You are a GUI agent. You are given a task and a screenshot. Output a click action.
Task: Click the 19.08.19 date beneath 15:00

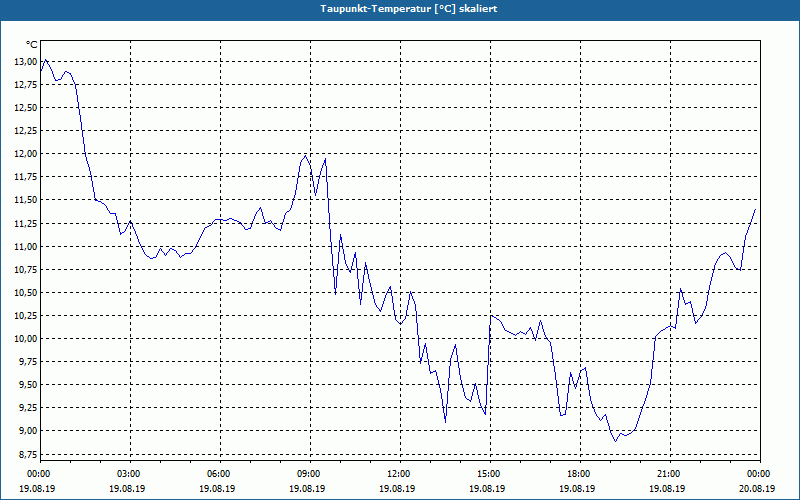point(487,488)
